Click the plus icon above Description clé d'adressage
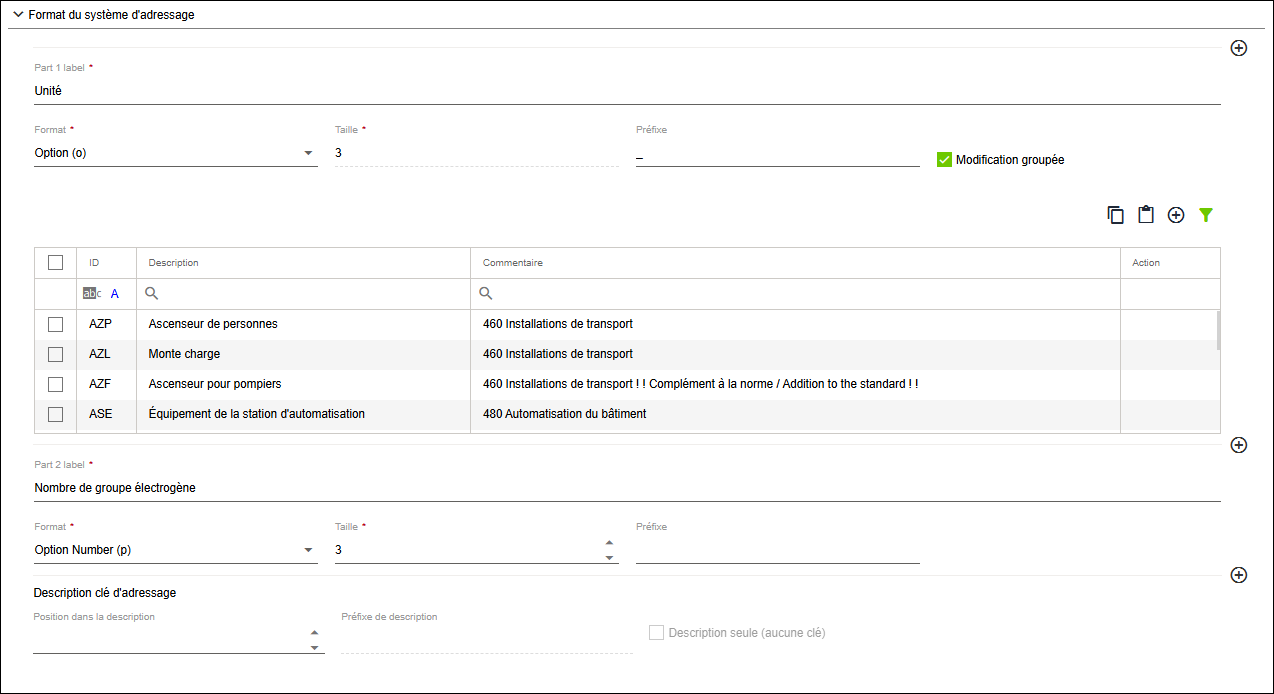Viewport: 1274px width, 694px height. (1238, 575)
